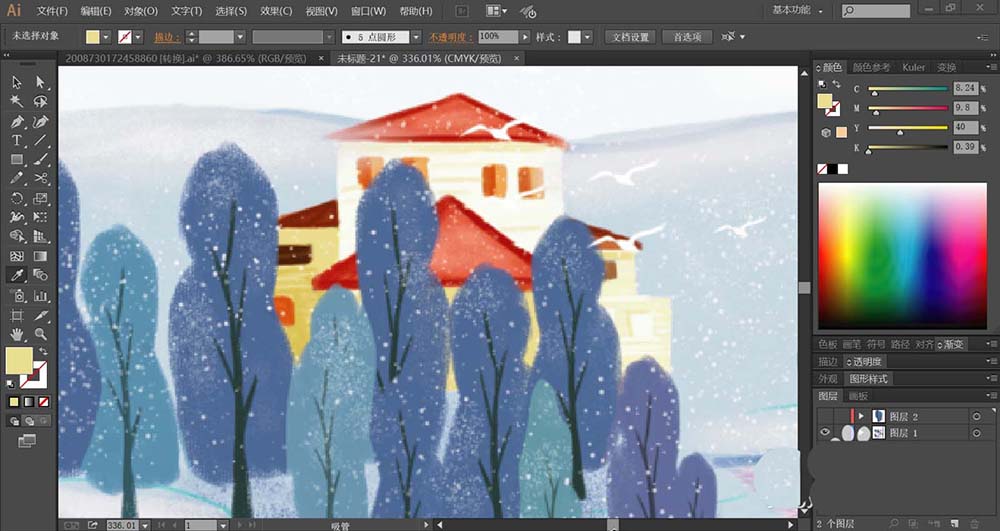Click the C cyan slider in color panel
Viewport: 1000px width, 531px height.
[908, 89]
